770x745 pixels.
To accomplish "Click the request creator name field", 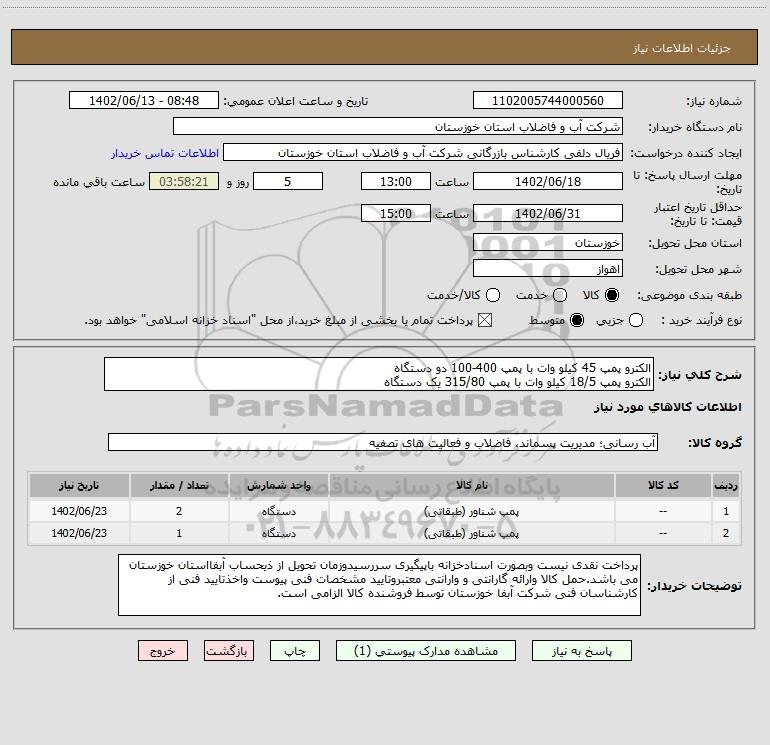I will (423, 153).
